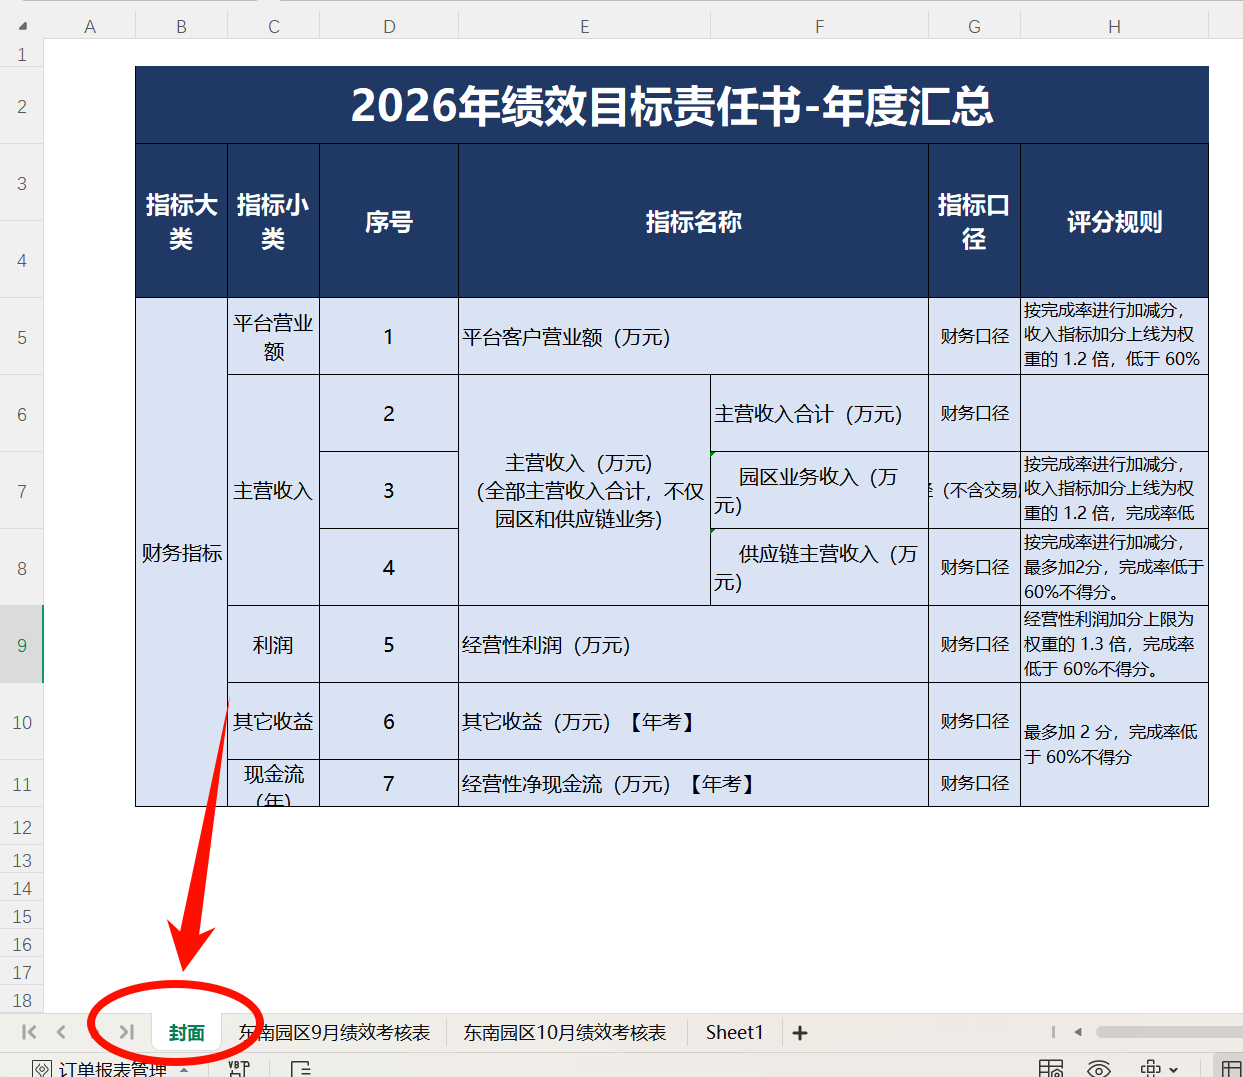
Task: Click the VB macro recording icon in status bar
Action: tap(237, 1069)
